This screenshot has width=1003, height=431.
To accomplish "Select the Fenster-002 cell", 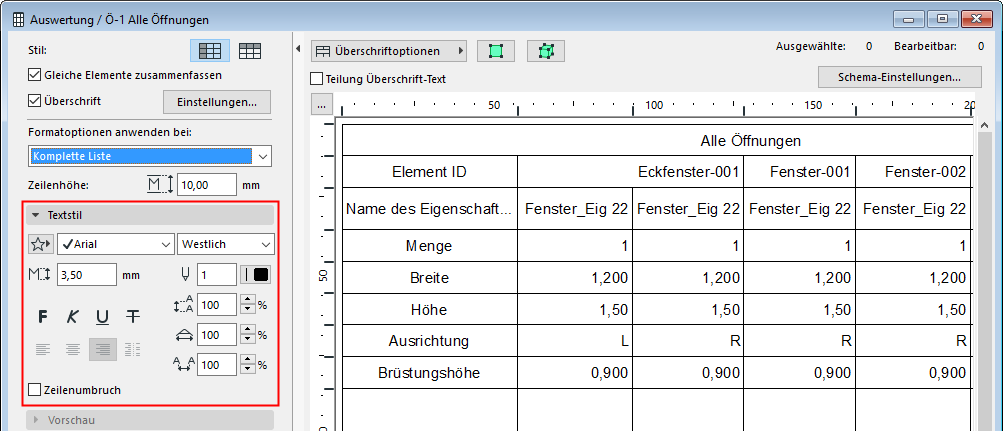I will click(913, 171).
